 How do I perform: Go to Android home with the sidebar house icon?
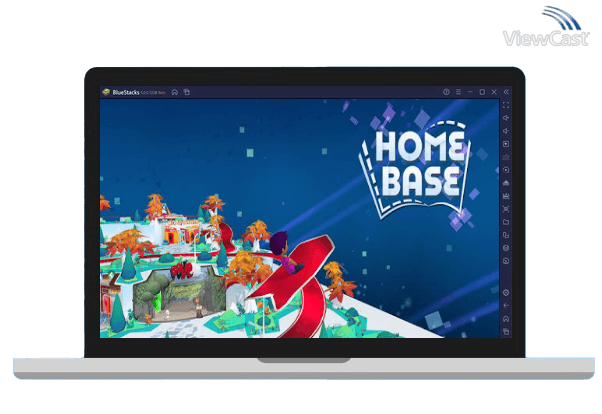pos(506,319)
